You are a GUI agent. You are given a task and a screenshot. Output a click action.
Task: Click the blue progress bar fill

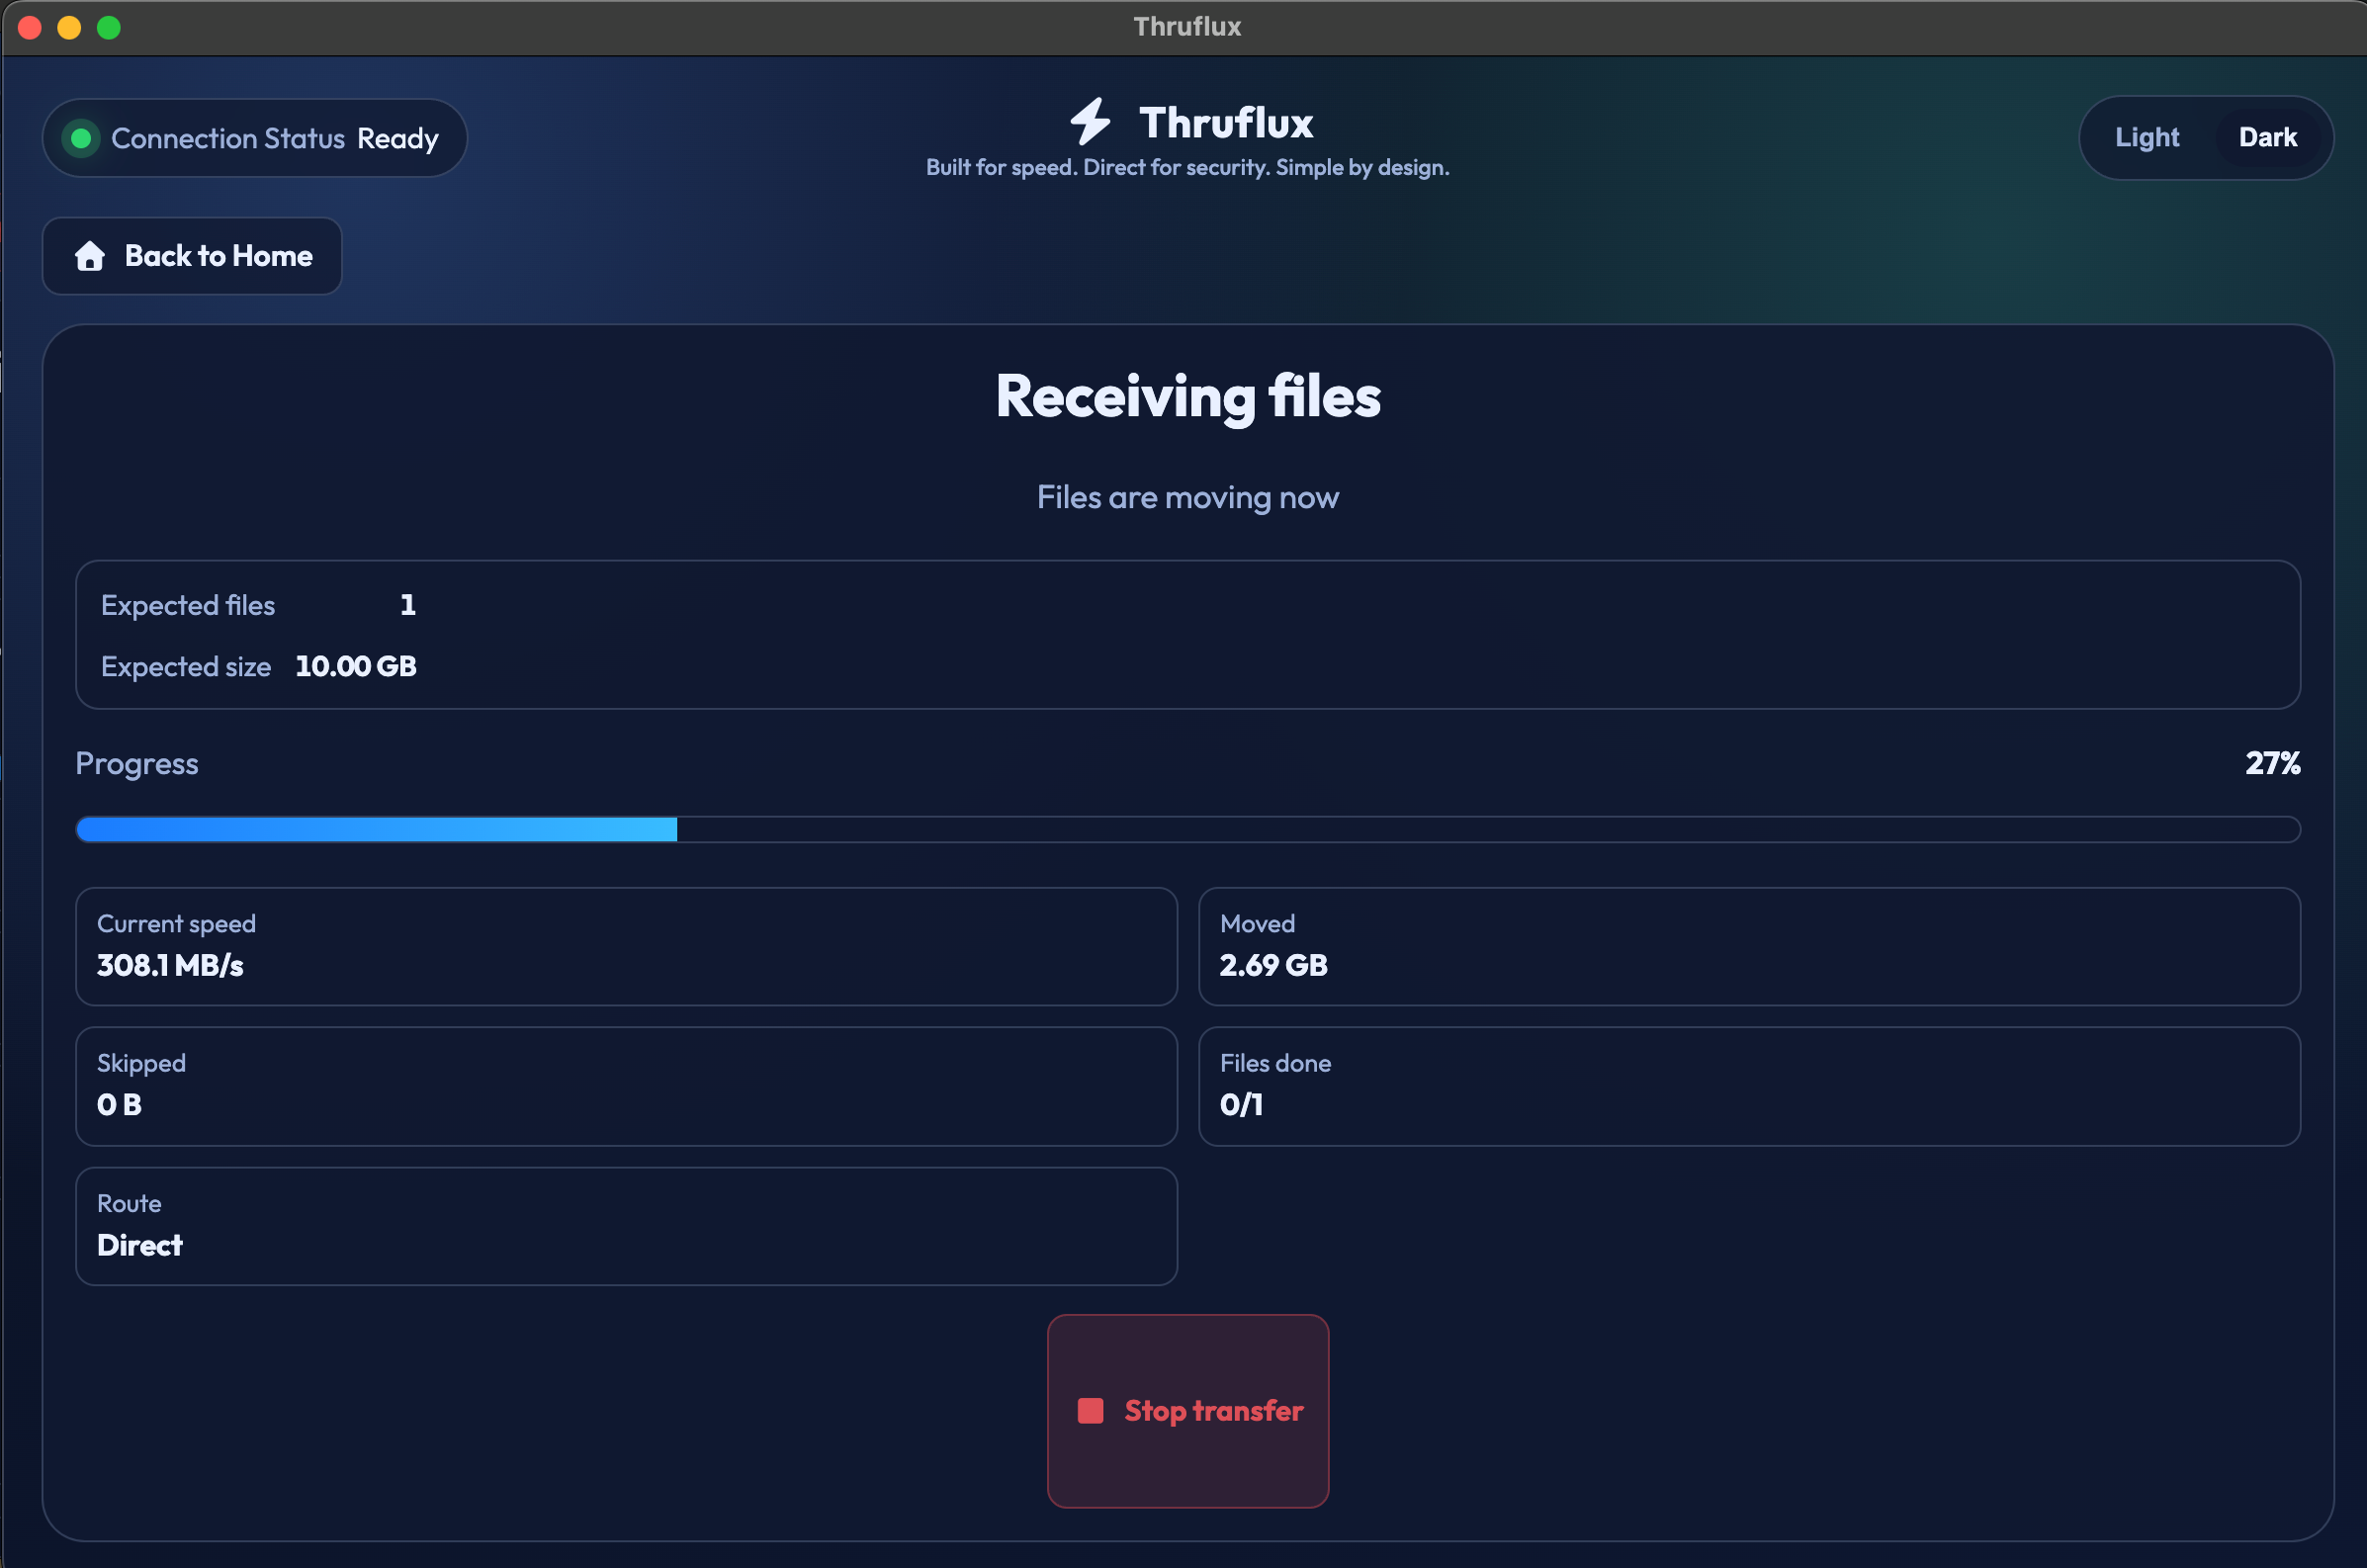pos(376,829)
